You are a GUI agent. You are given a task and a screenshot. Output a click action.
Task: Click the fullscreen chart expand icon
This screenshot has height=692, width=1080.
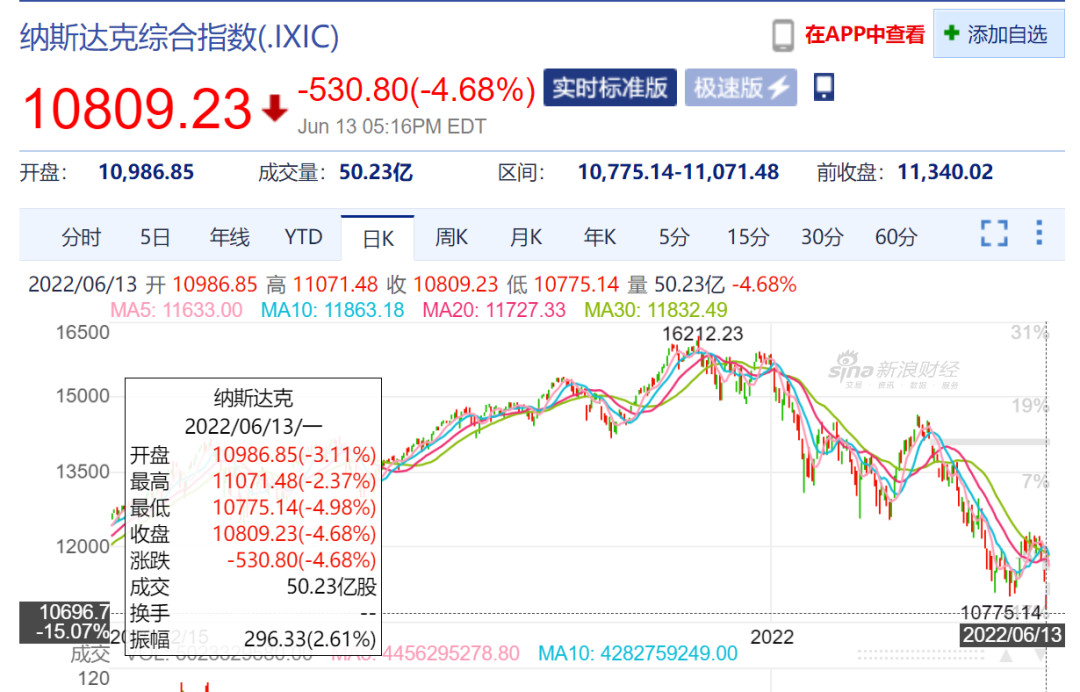tap(994, 232)
